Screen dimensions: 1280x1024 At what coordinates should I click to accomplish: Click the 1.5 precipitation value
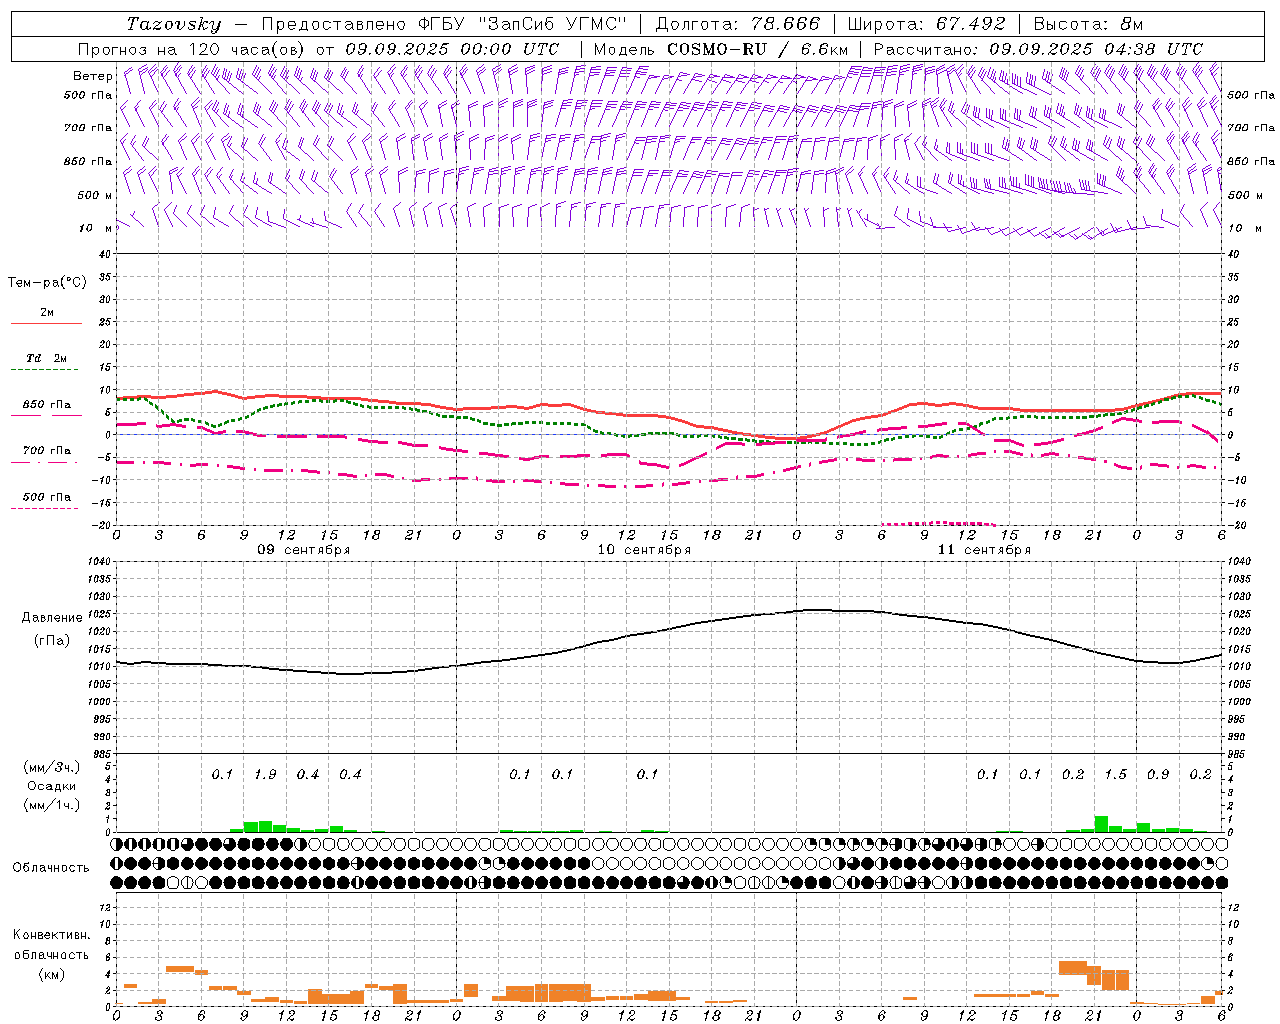pyautogui.click(x=1115, y=775)
